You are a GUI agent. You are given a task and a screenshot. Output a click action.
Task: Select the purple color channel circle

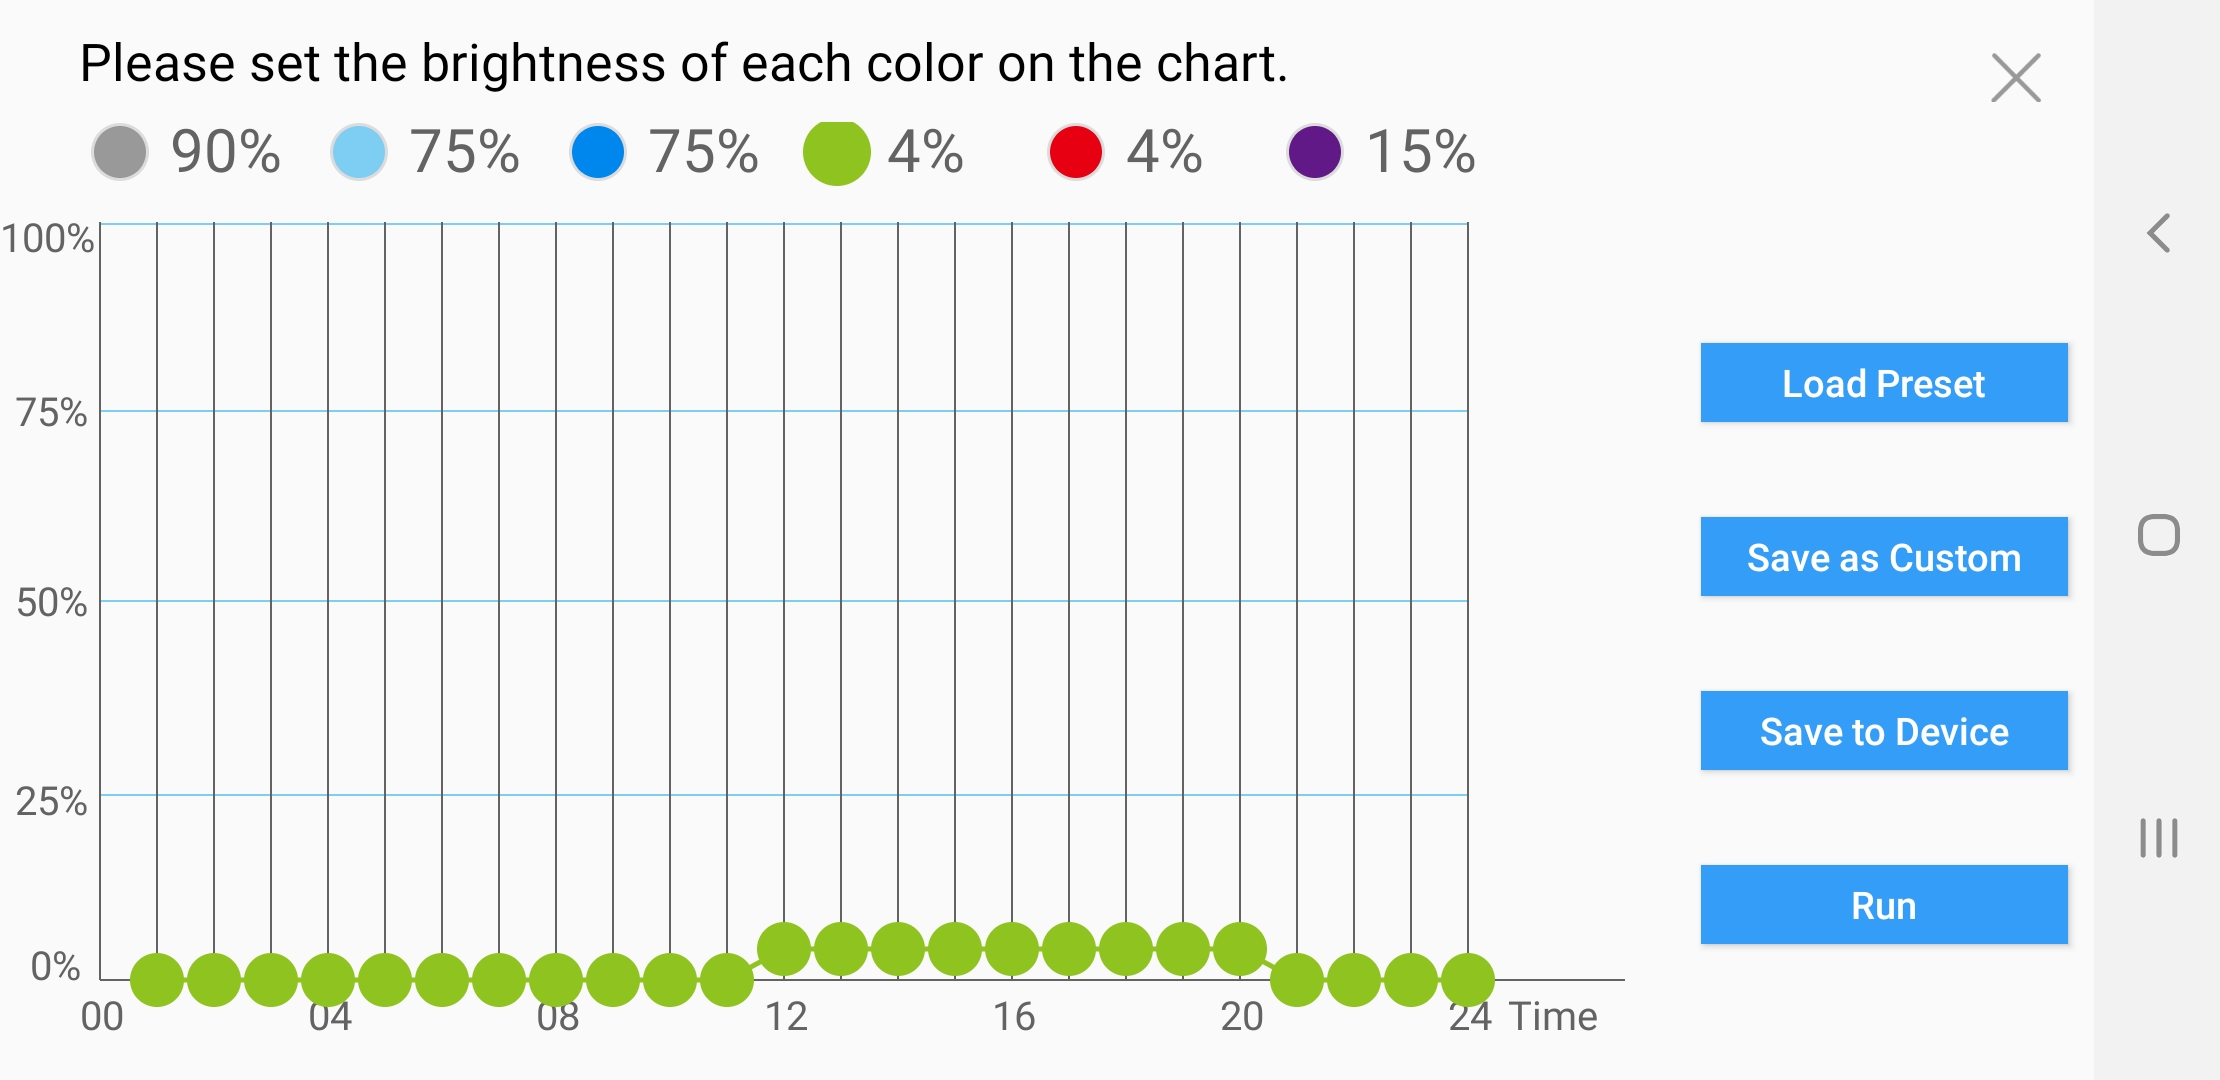click(1315, 152)
